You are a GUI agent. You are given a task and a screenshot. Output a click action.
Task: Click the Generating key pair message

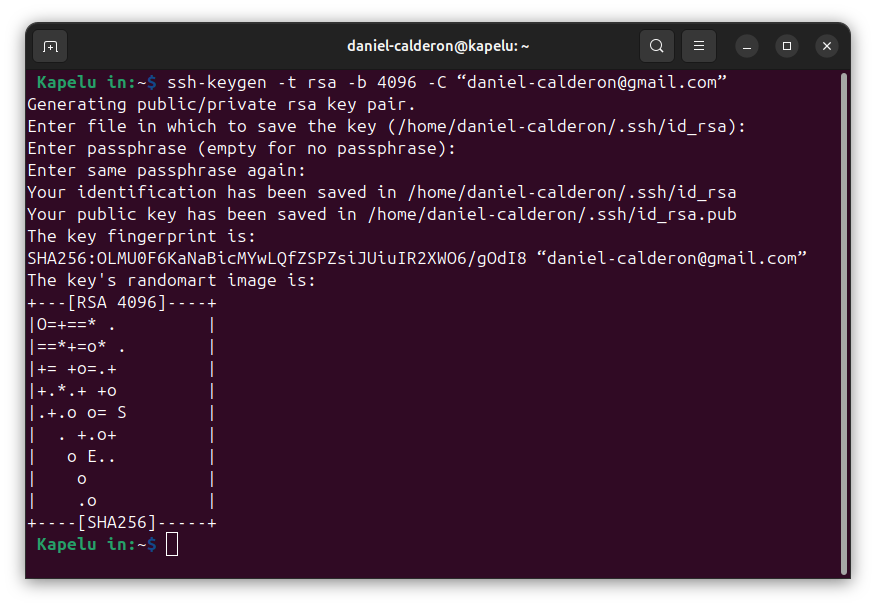tap(220, 104)
